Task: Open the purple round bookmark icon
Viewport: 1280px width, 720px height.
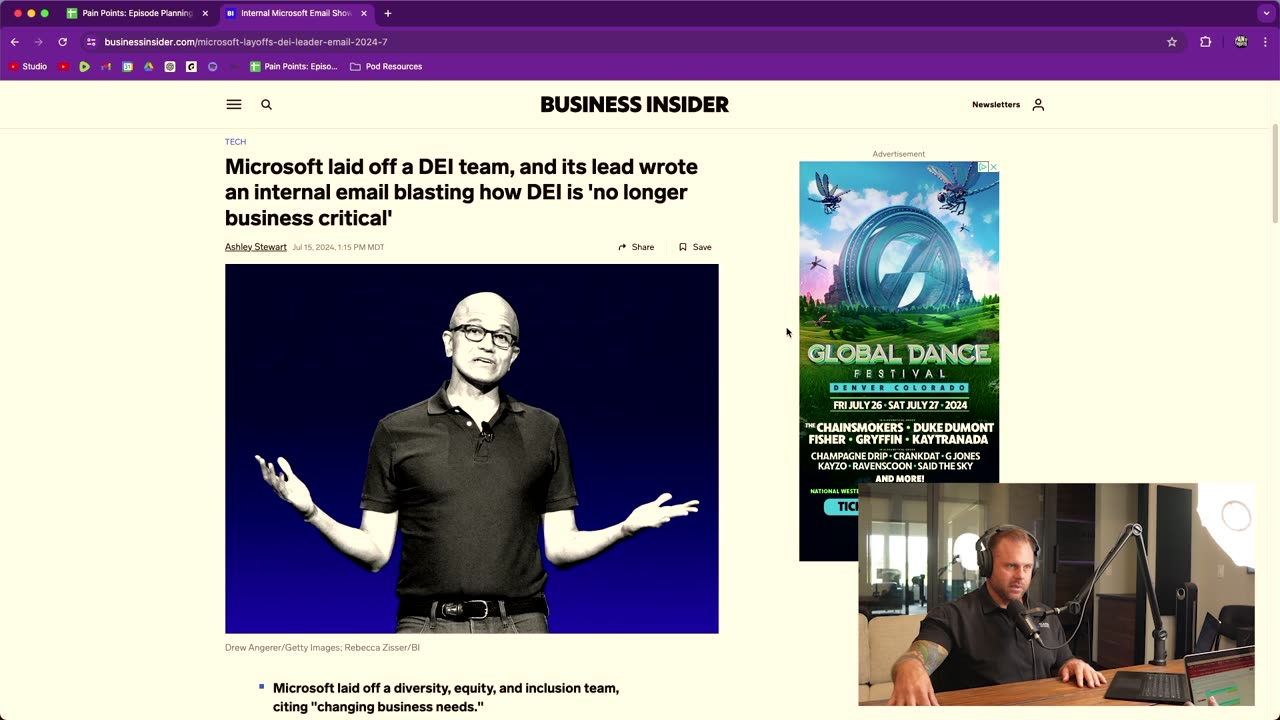Action: tap(212, 67)
